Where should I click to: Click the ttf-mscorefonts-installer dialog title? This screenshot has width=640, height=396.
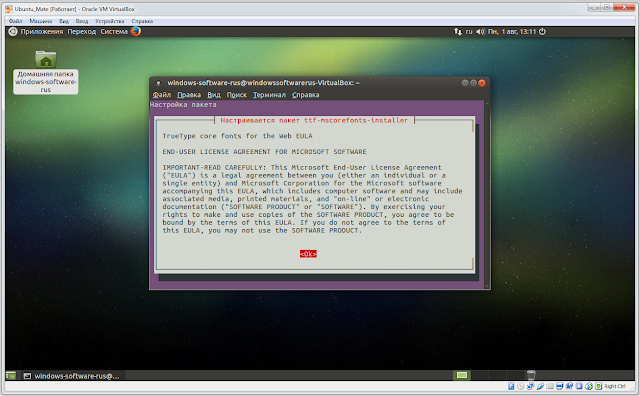314,120
